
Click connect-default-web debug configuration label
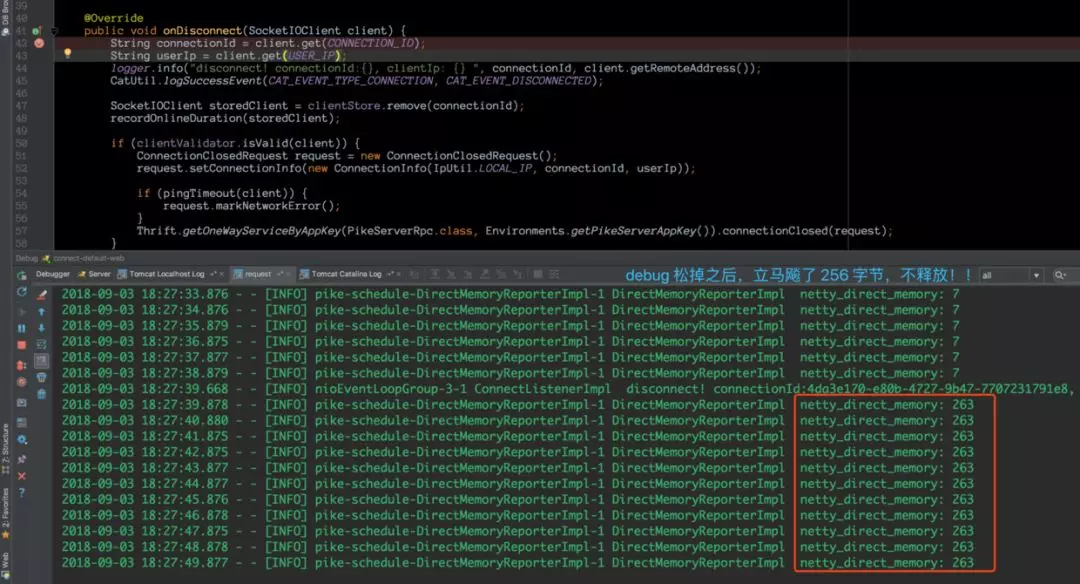click(x=89, y=258)
